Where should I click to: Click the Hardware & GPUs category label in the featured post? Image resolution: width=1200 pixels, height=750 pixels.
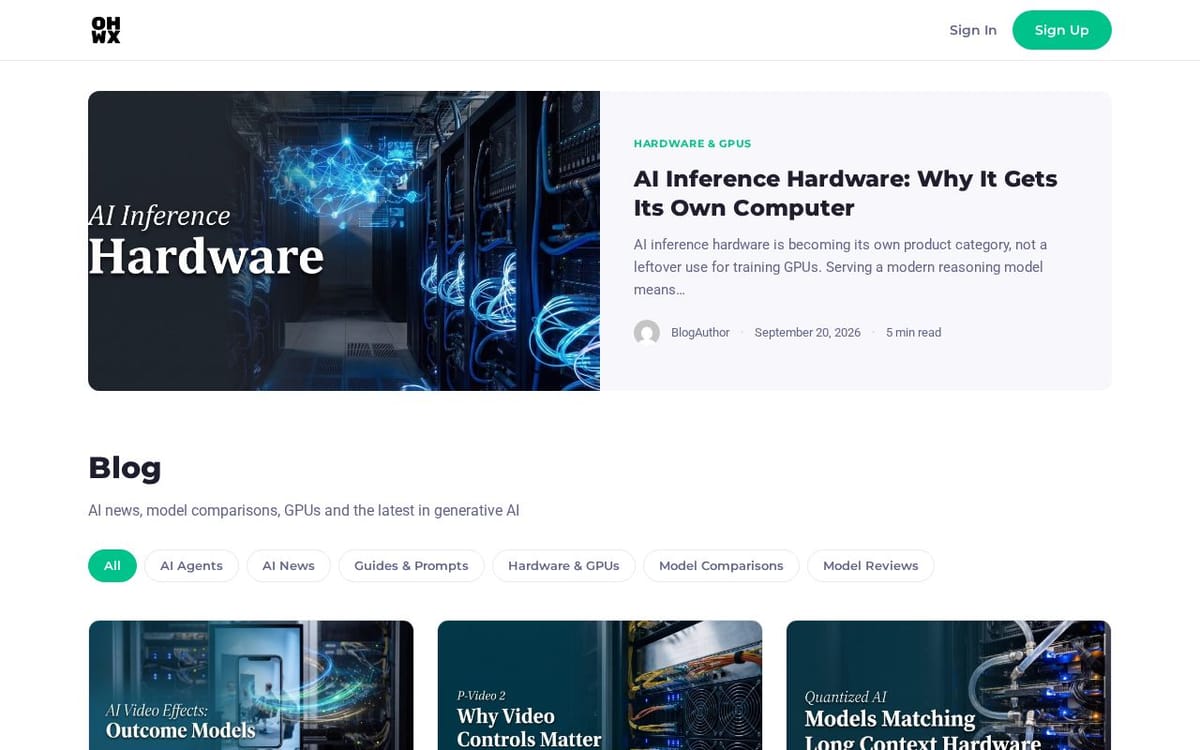click(692, 143)
